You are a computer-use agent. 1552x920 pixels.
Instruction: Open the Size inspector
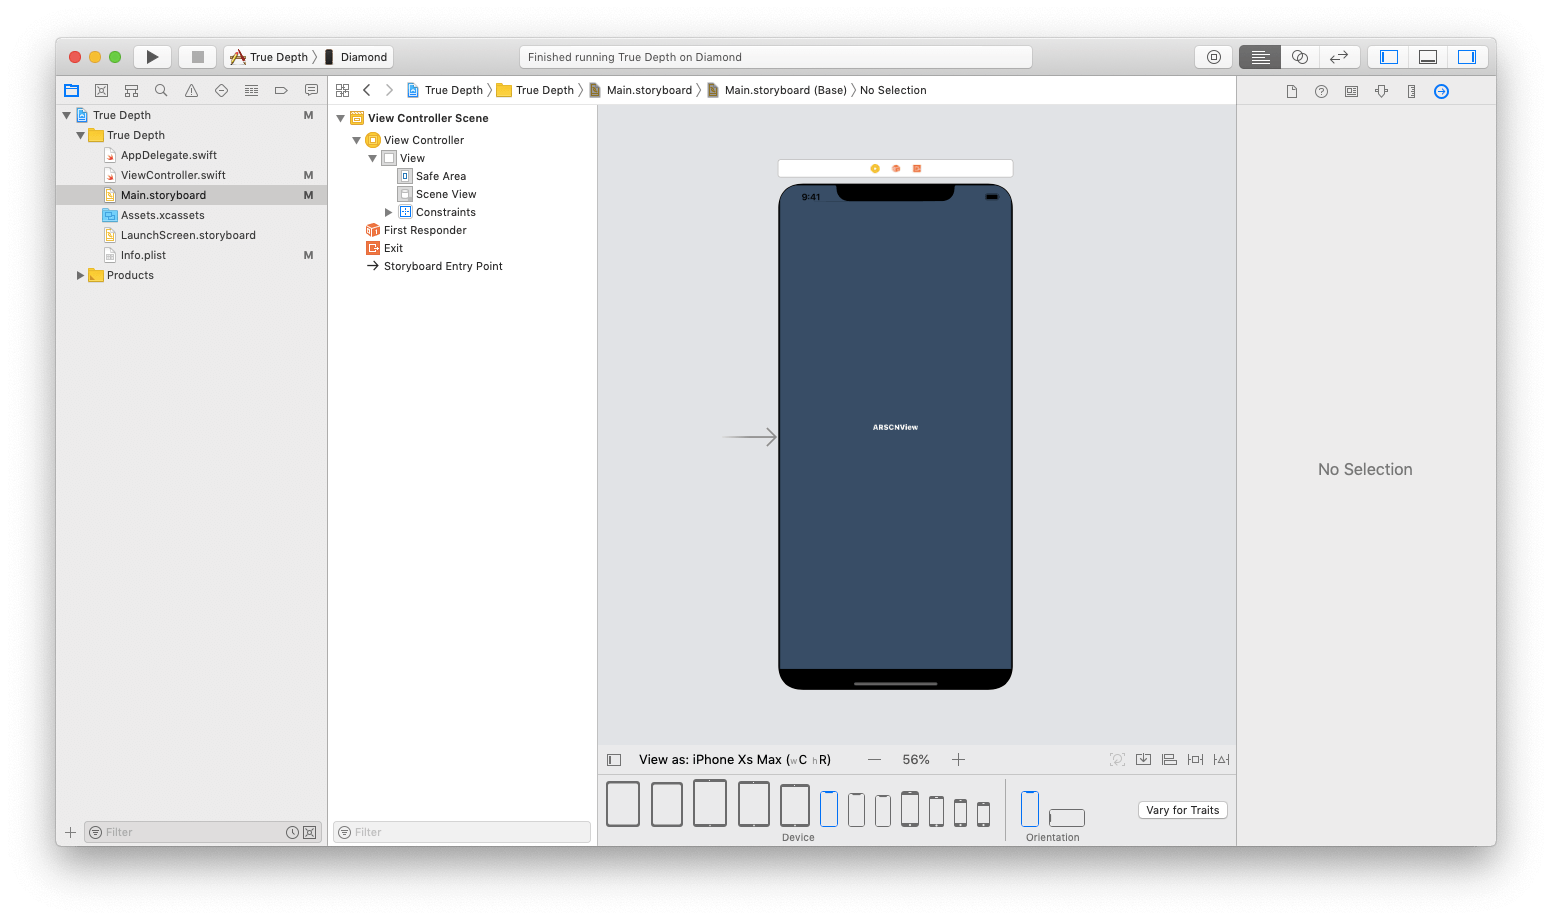(x=1411, y=90)
